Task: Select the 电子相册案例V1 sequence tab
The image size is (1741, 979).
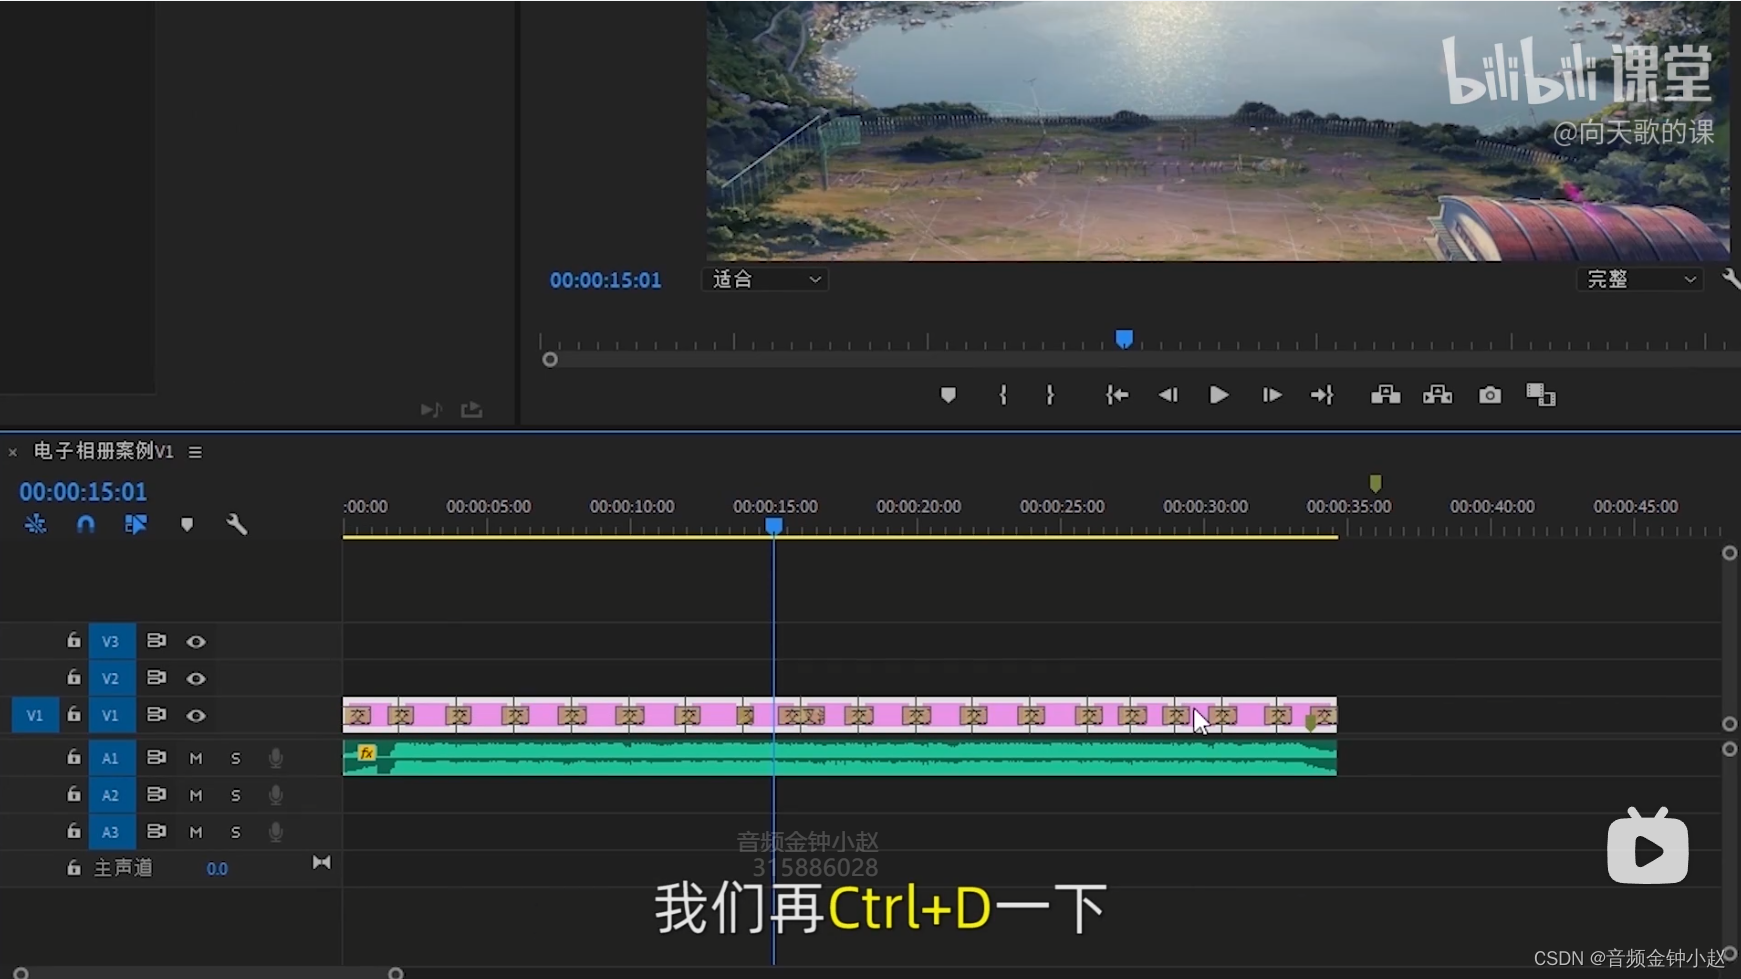Action: (103, 451)
